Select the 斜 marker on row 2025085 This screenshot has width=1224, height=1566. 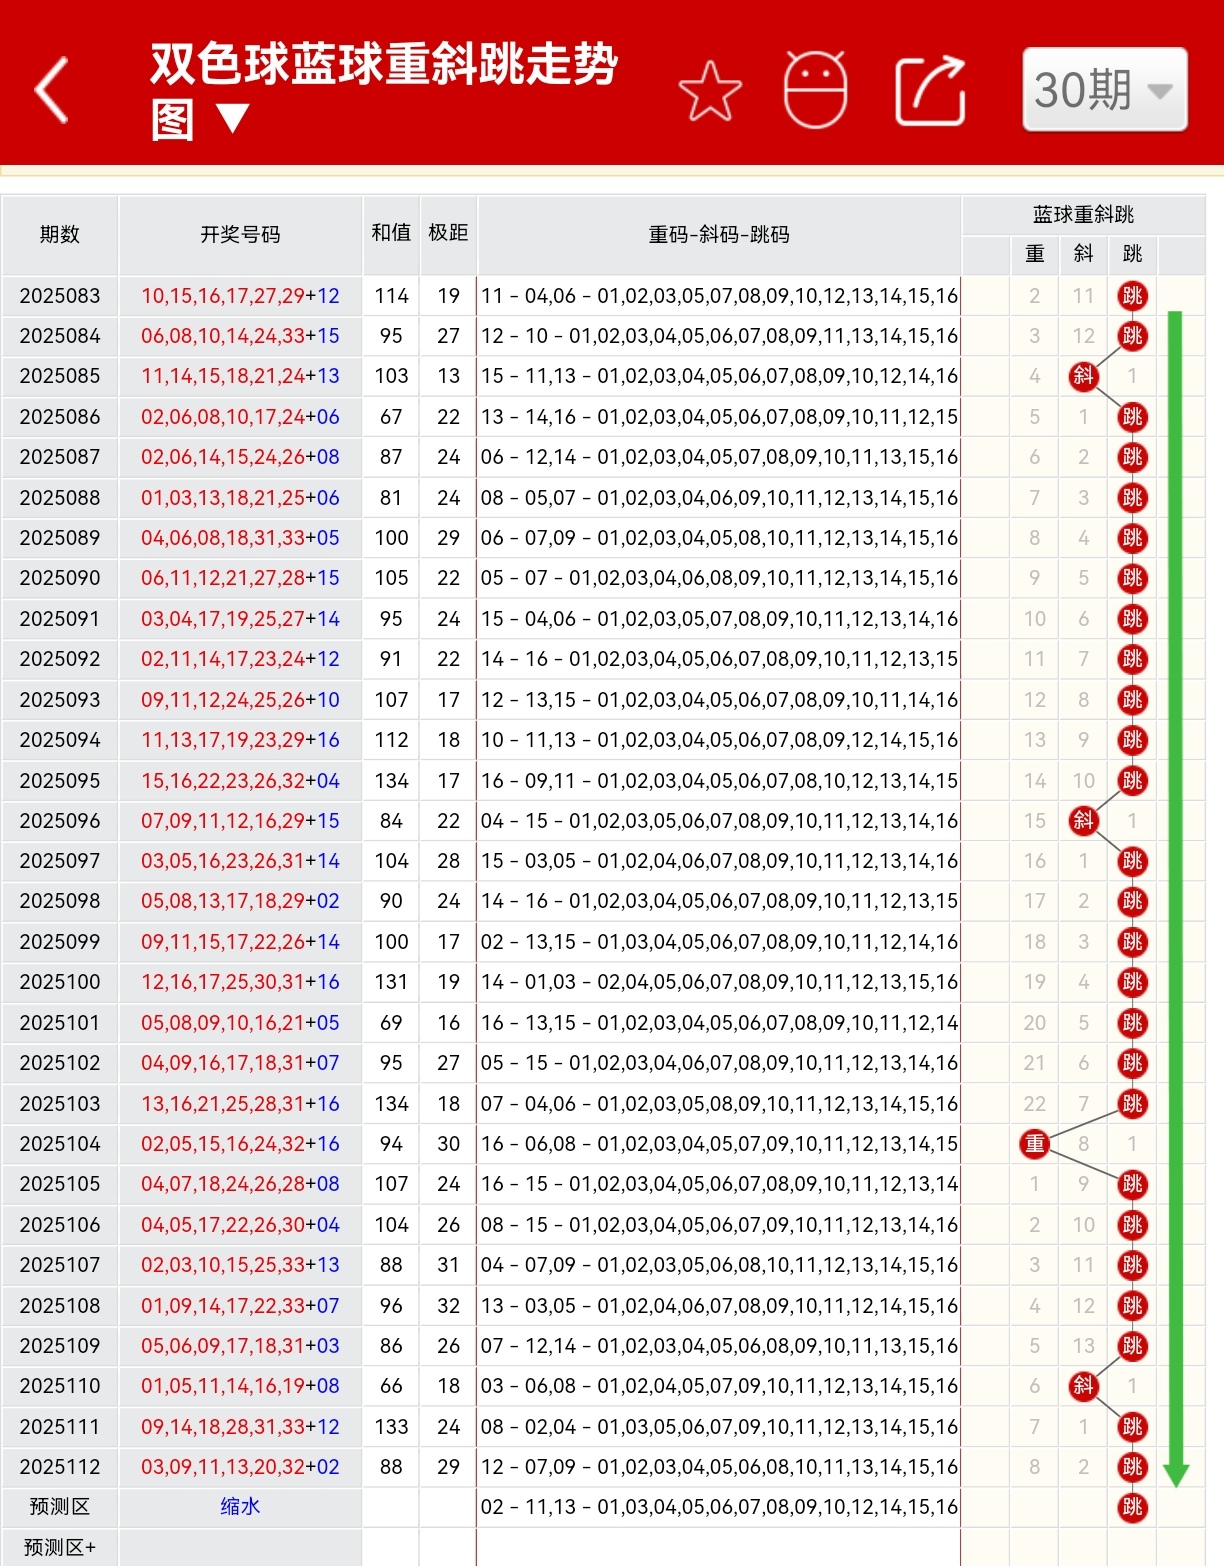pyautogui.click(x=1083, y=376)
